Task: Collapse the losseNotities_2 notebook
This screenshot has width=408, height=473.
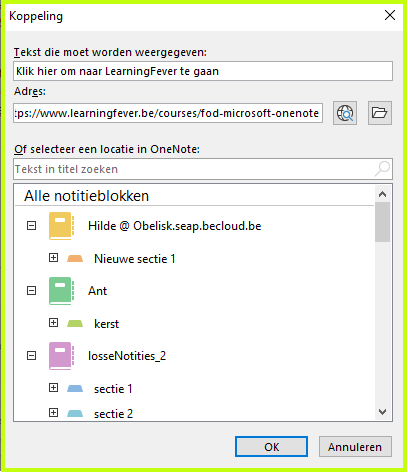Action: pyautogui.click(x=31, y=356)
